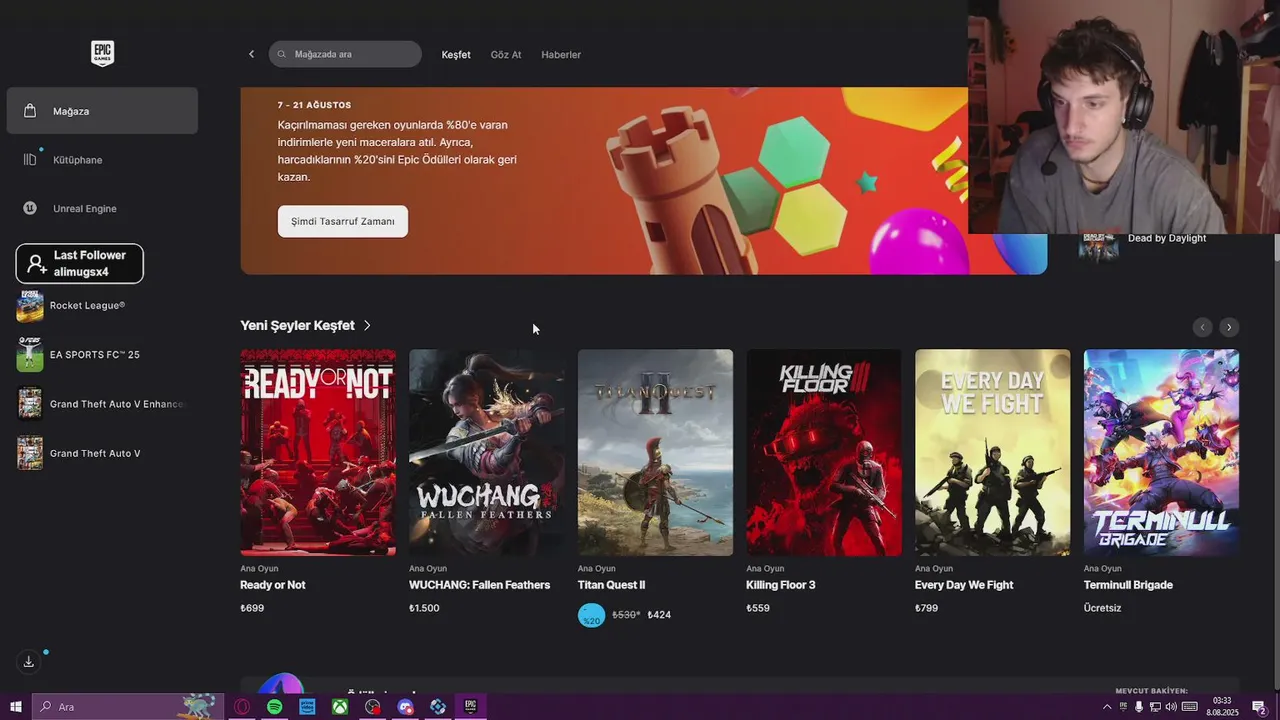1280x720 pixels.
Task: Switch to the Göz At tab
Action: (x=506, y=54)
